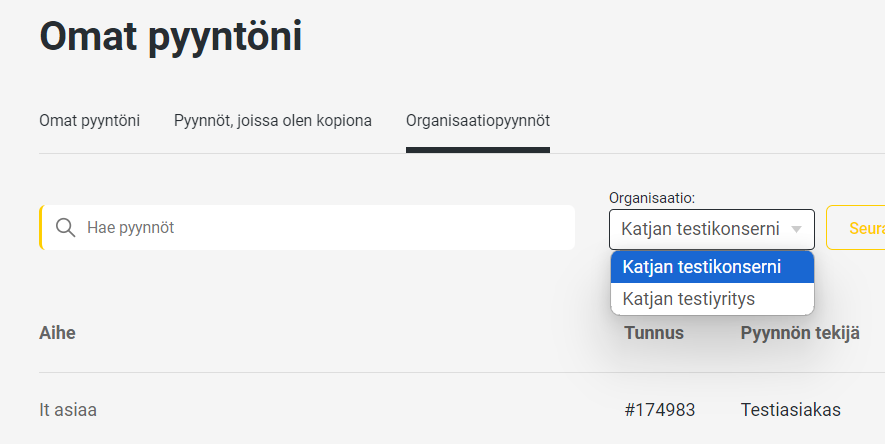Select Katjan testiyritys from the list
This screenshot has height=444, width=885.
(688, 299)
